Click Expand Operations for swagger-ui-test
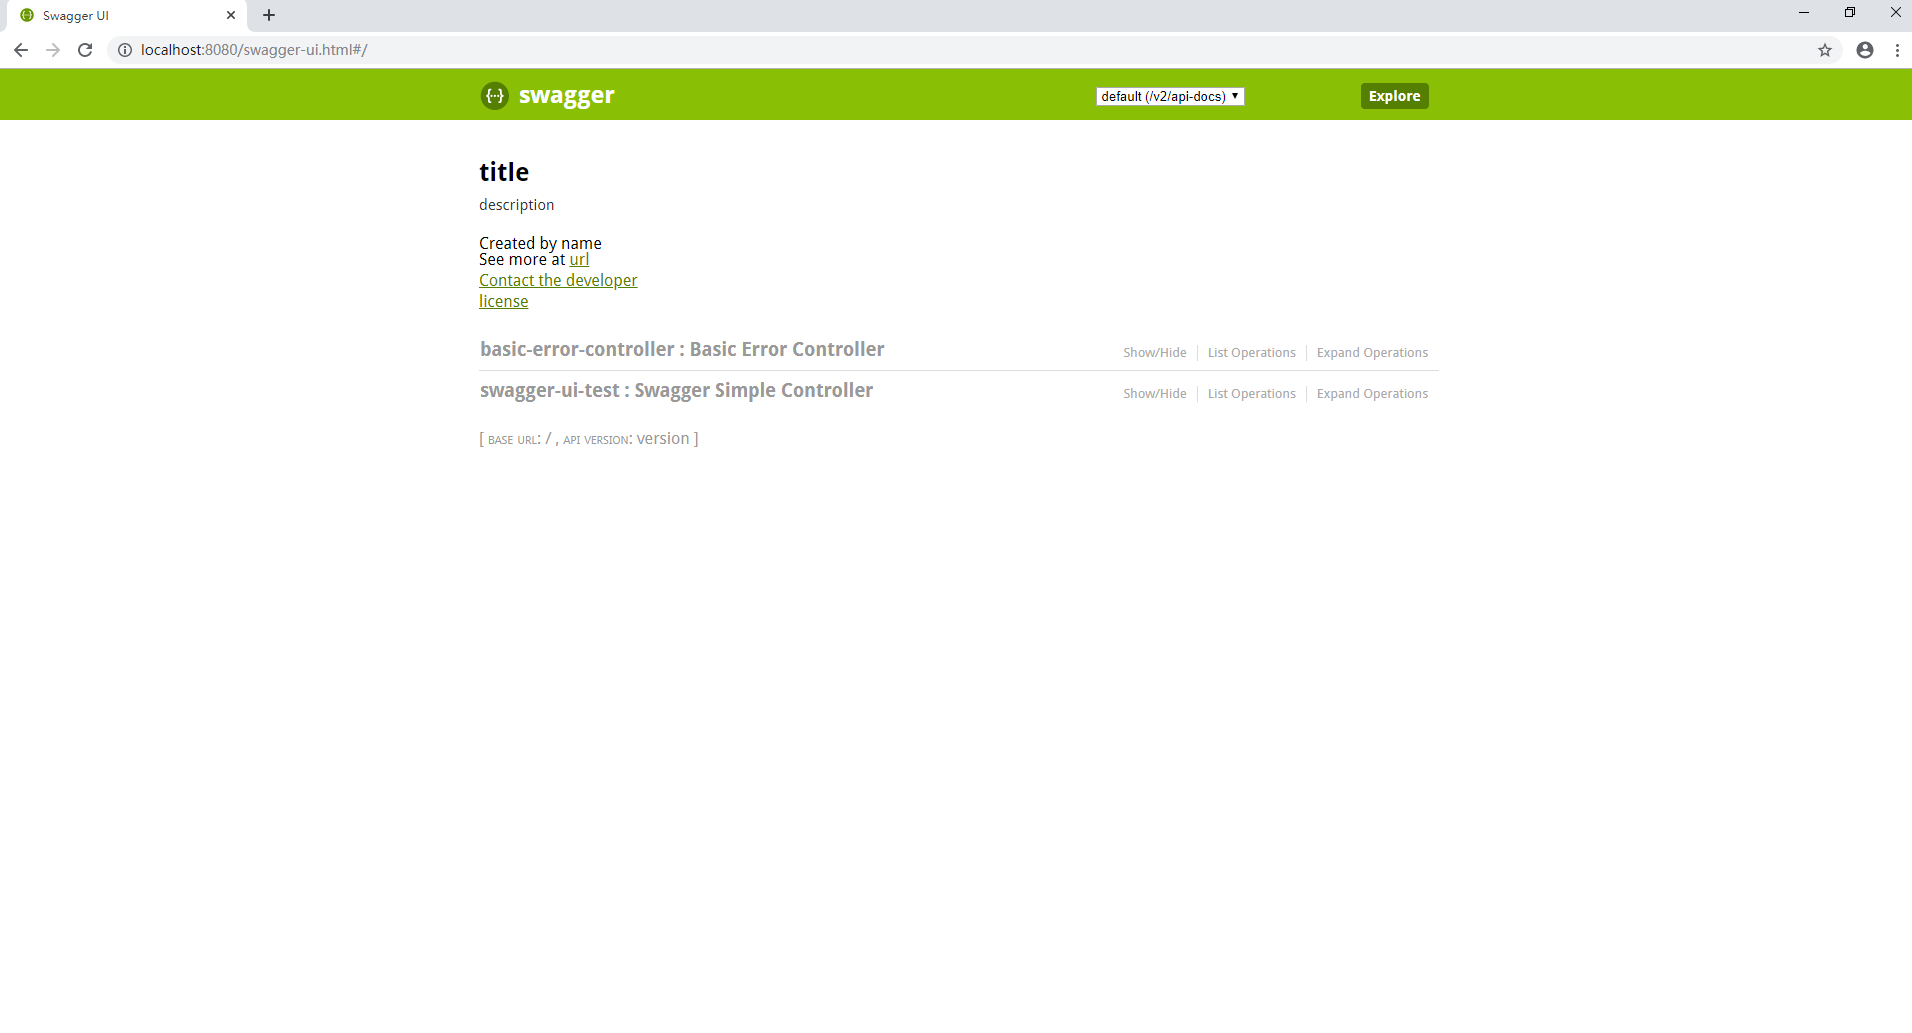This screenshot has height=1033, width=1912. pos(1372,394)
